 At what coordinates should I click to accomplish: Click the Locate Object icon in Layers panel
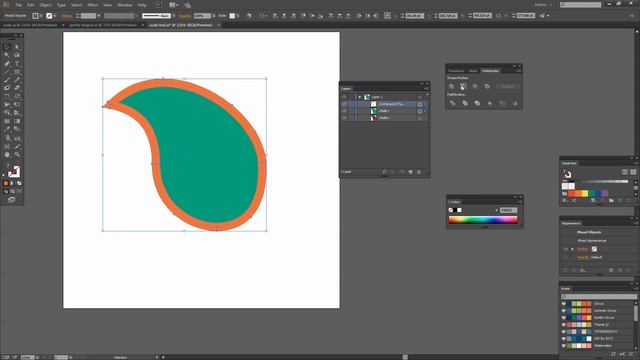(384, 172)
